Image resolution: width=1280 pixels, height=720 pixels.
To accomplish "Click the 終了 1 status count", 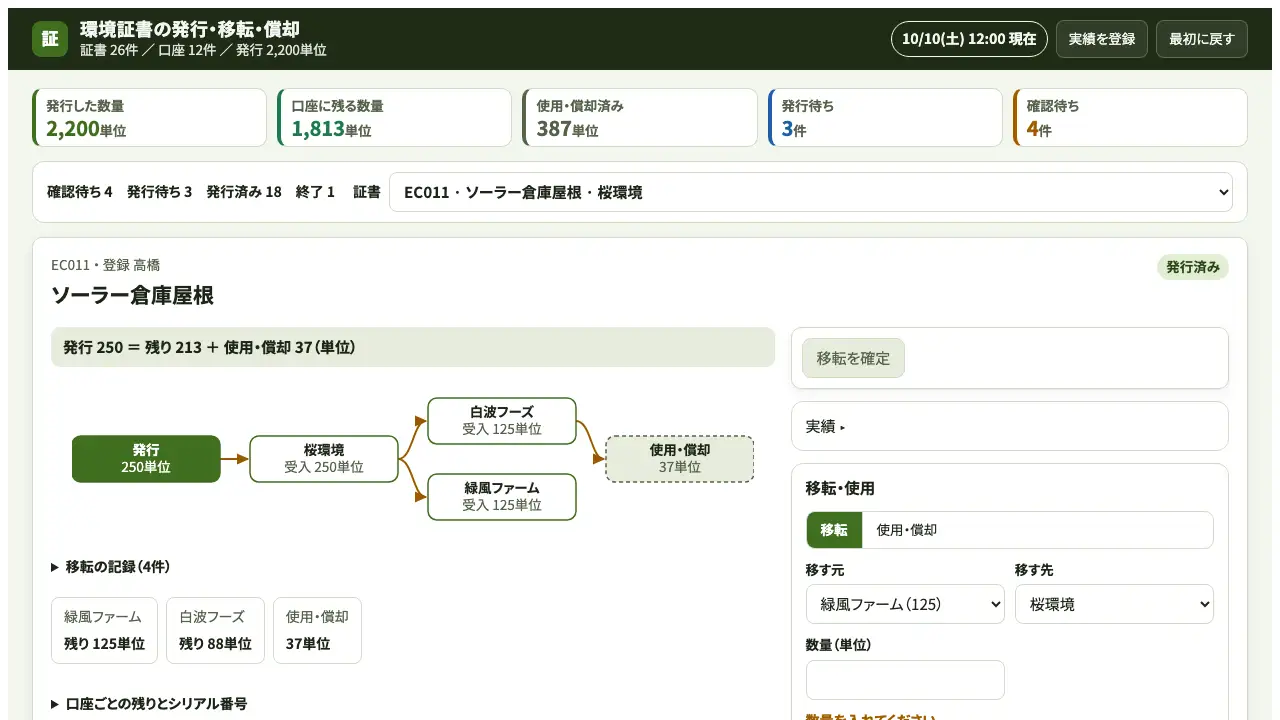I will click(316, 192).
